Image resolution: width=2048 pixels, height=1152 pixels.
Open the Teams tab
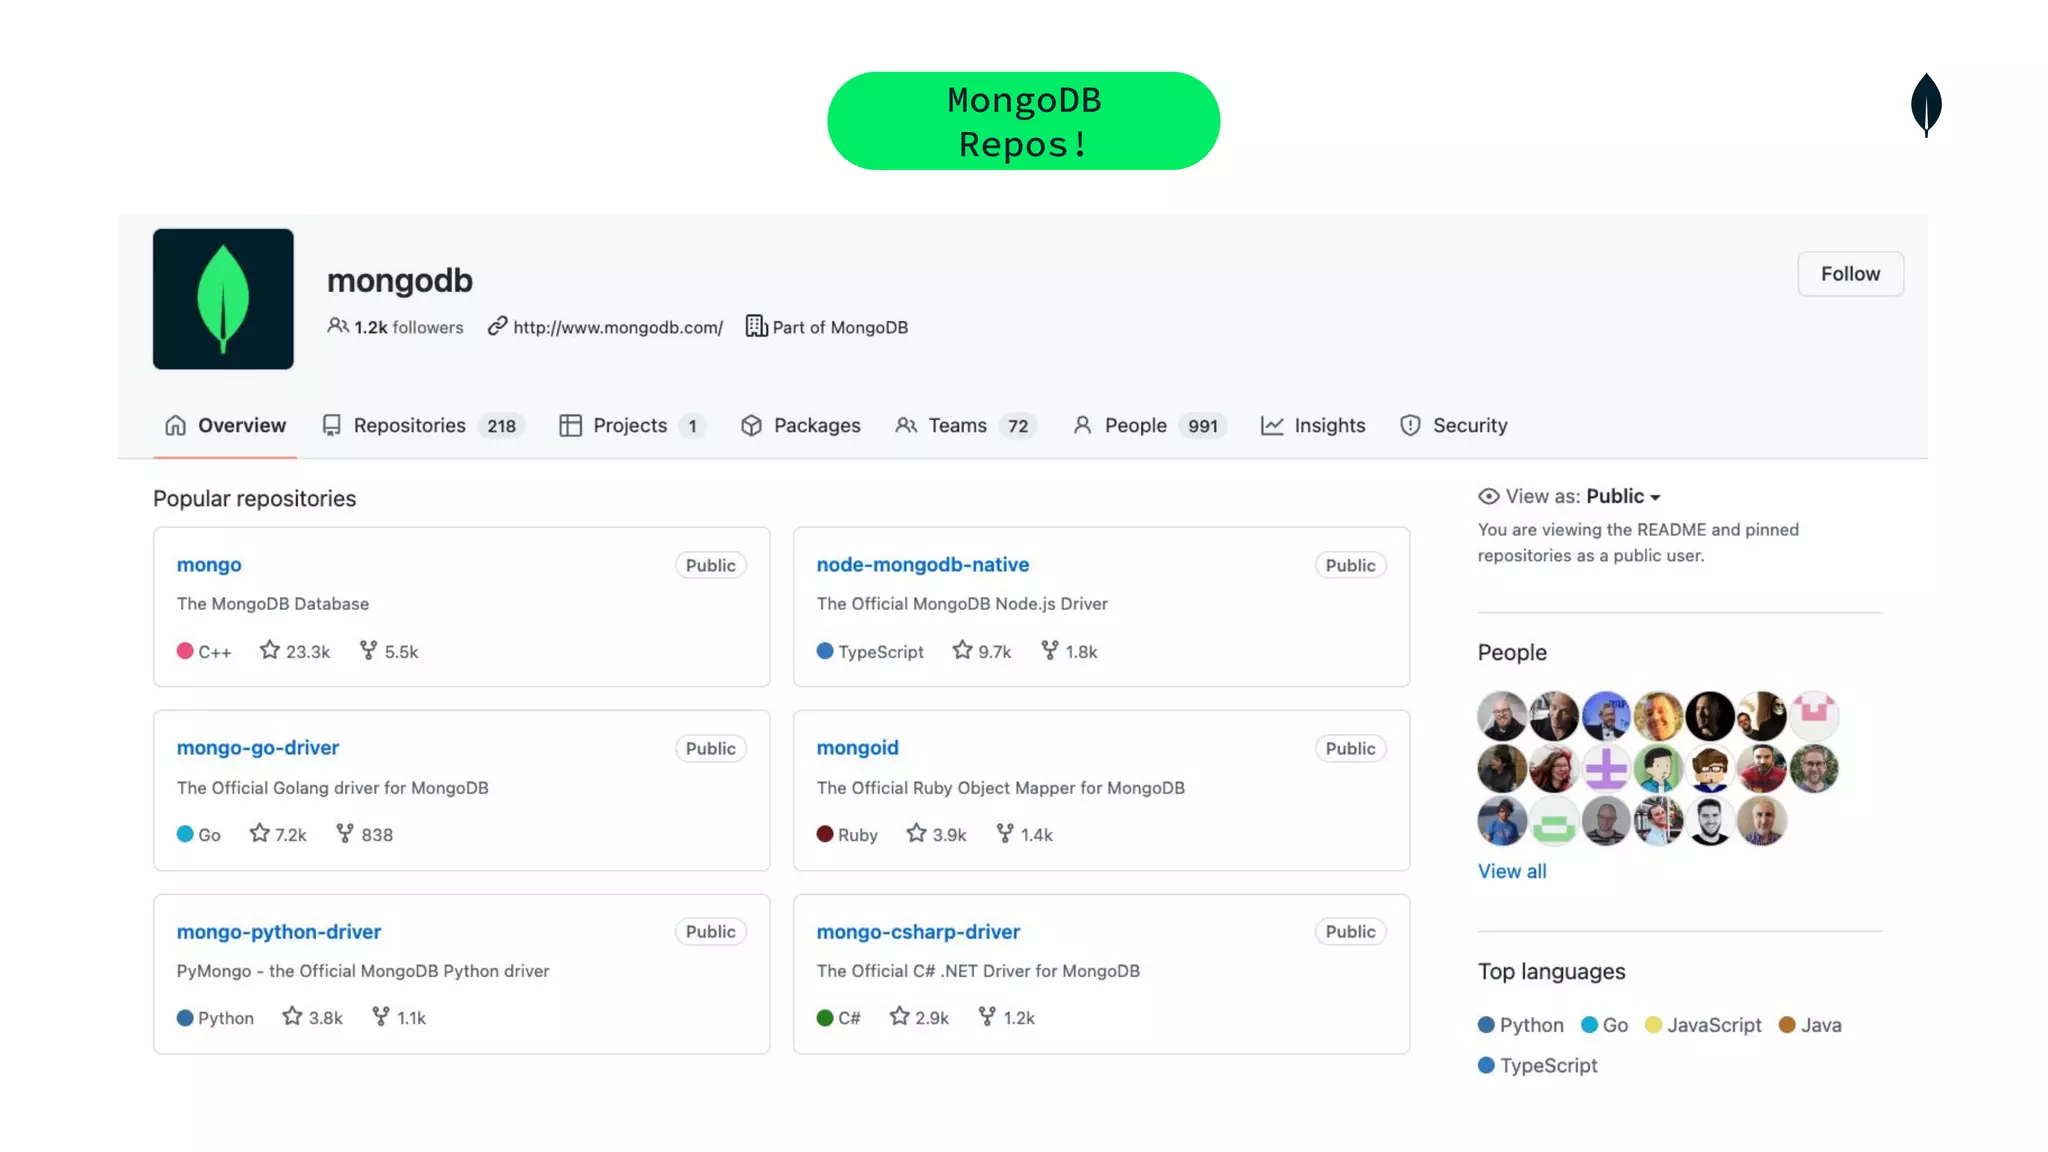coord(966,425)
